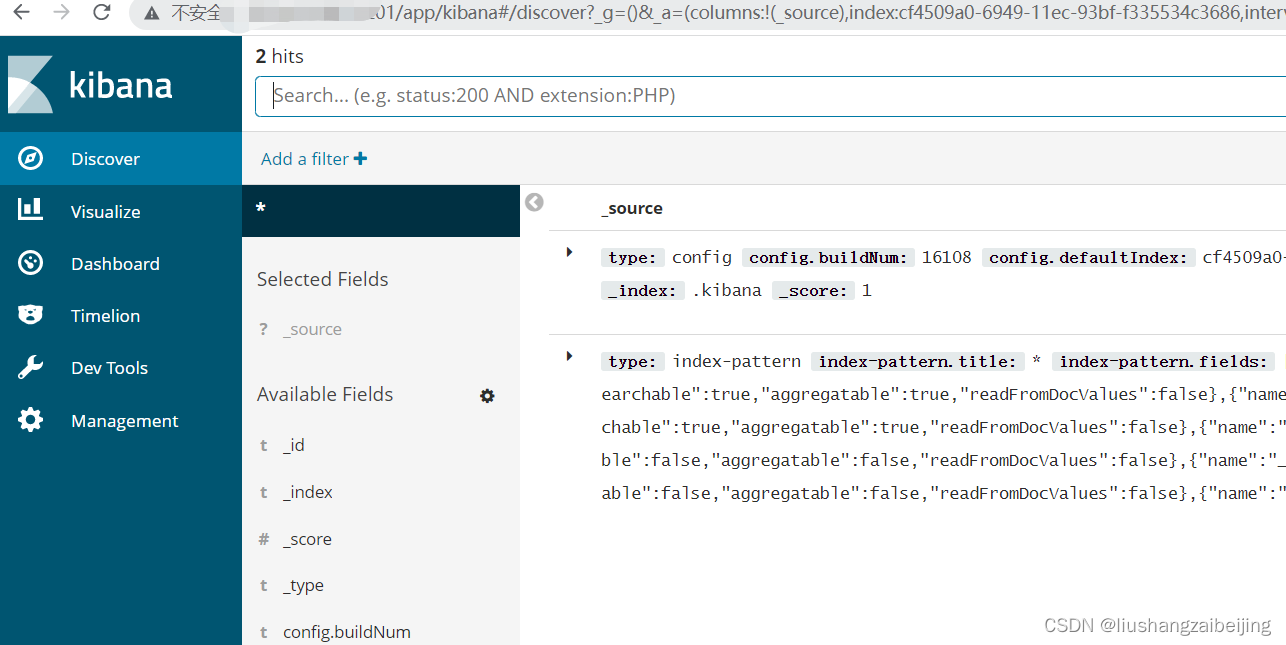Click the browser forward arrow
This screenshot has width=1286, height=645.
(x=62, y=13)
